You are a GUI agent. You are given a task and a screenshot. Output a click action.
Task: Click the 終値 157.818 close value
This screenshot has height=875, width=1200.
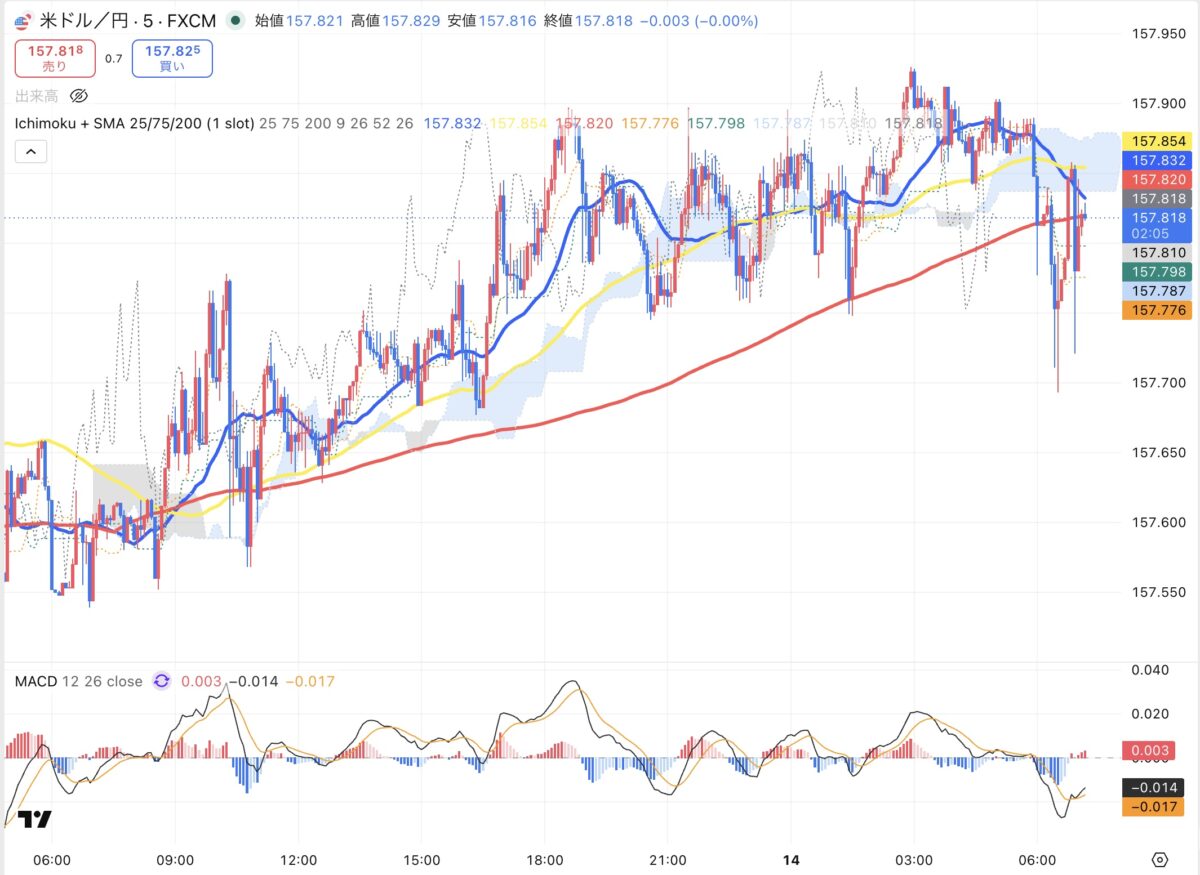[588, 20]
